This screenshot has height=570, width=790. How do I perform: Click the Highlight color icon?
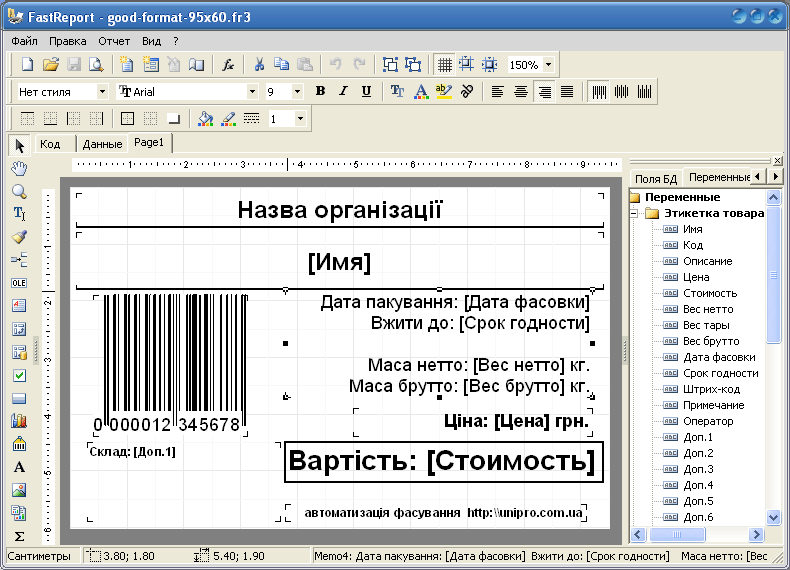[x=444, y=92]
